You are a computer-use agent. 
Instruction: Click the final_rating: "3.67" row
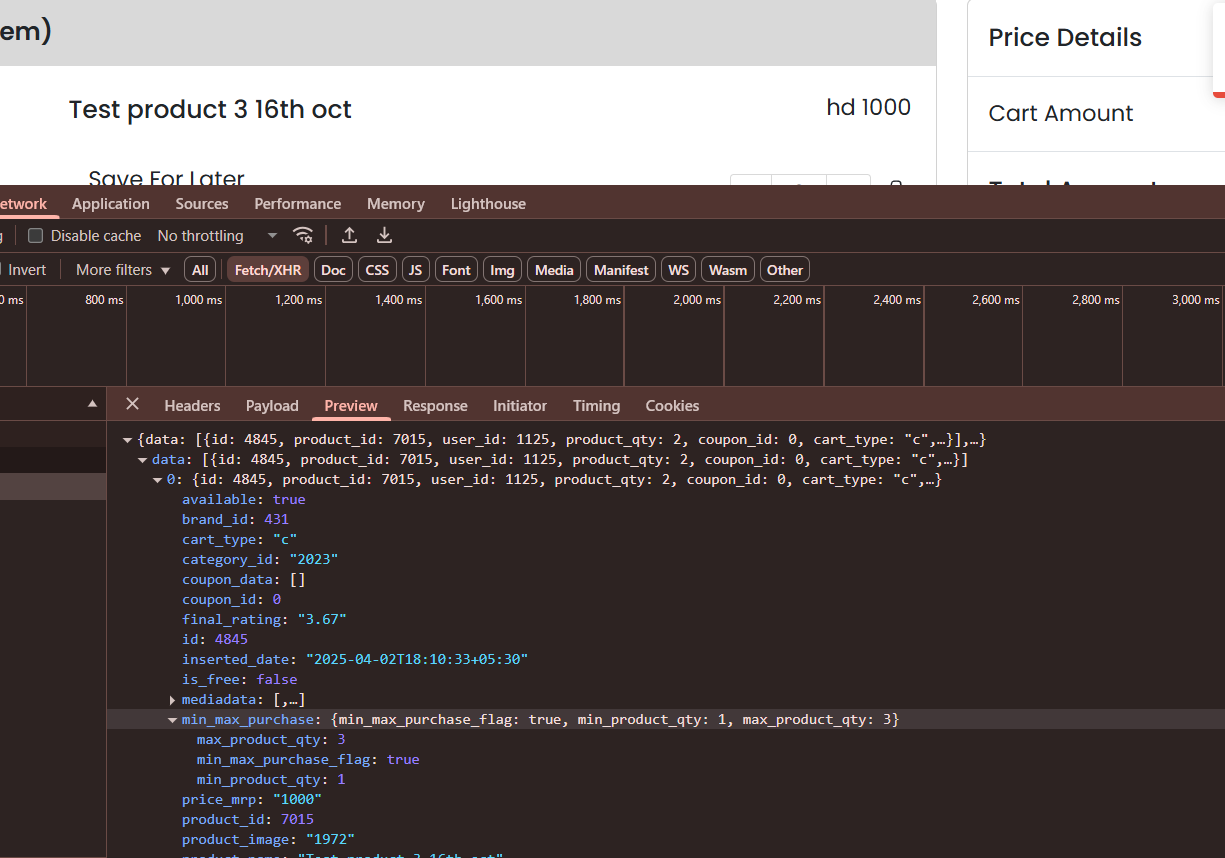[x=264, y=620]
